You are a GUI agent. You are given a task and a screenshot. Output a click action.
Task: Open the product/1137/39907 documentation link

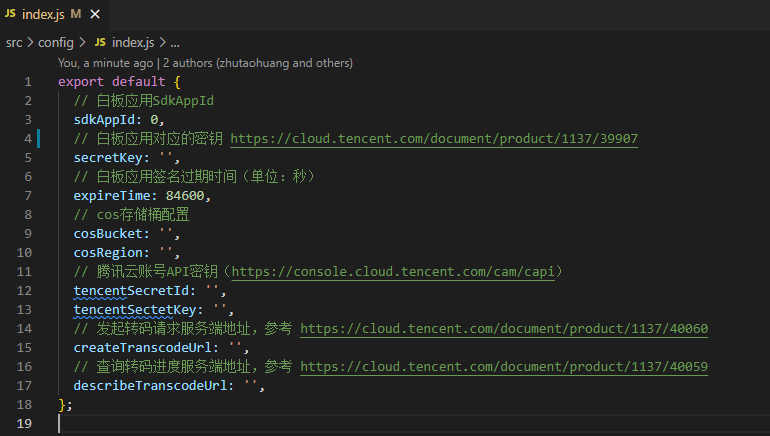click(434, 139)
